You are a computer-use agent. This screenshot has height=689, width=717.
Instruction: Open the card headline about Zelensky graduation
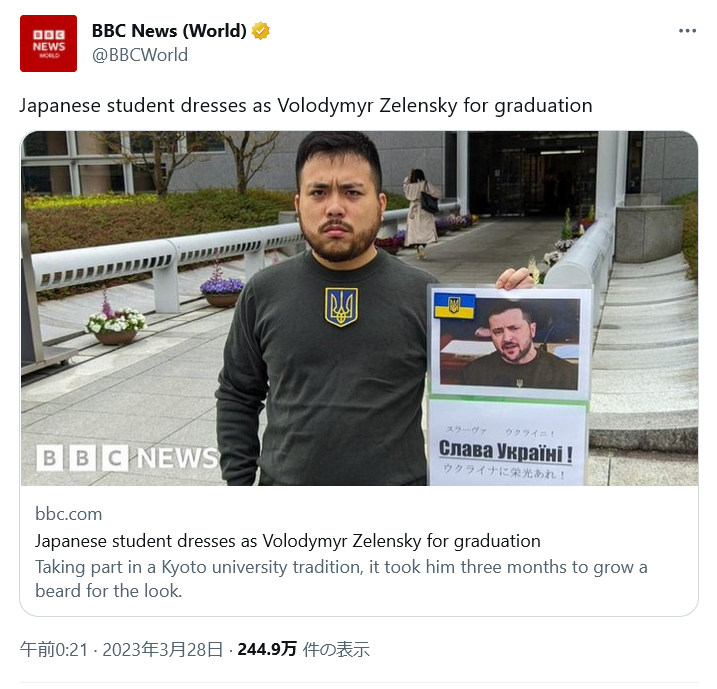(x=288, y=541)
